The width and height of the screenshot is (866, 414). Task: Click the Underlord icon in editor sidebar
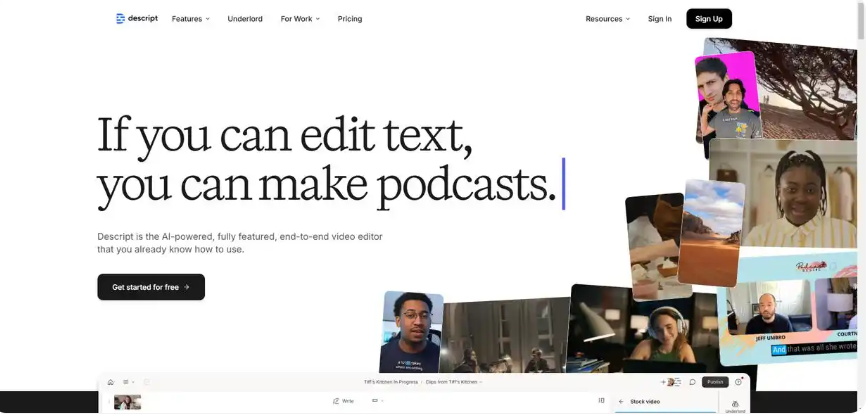point(735,403)
